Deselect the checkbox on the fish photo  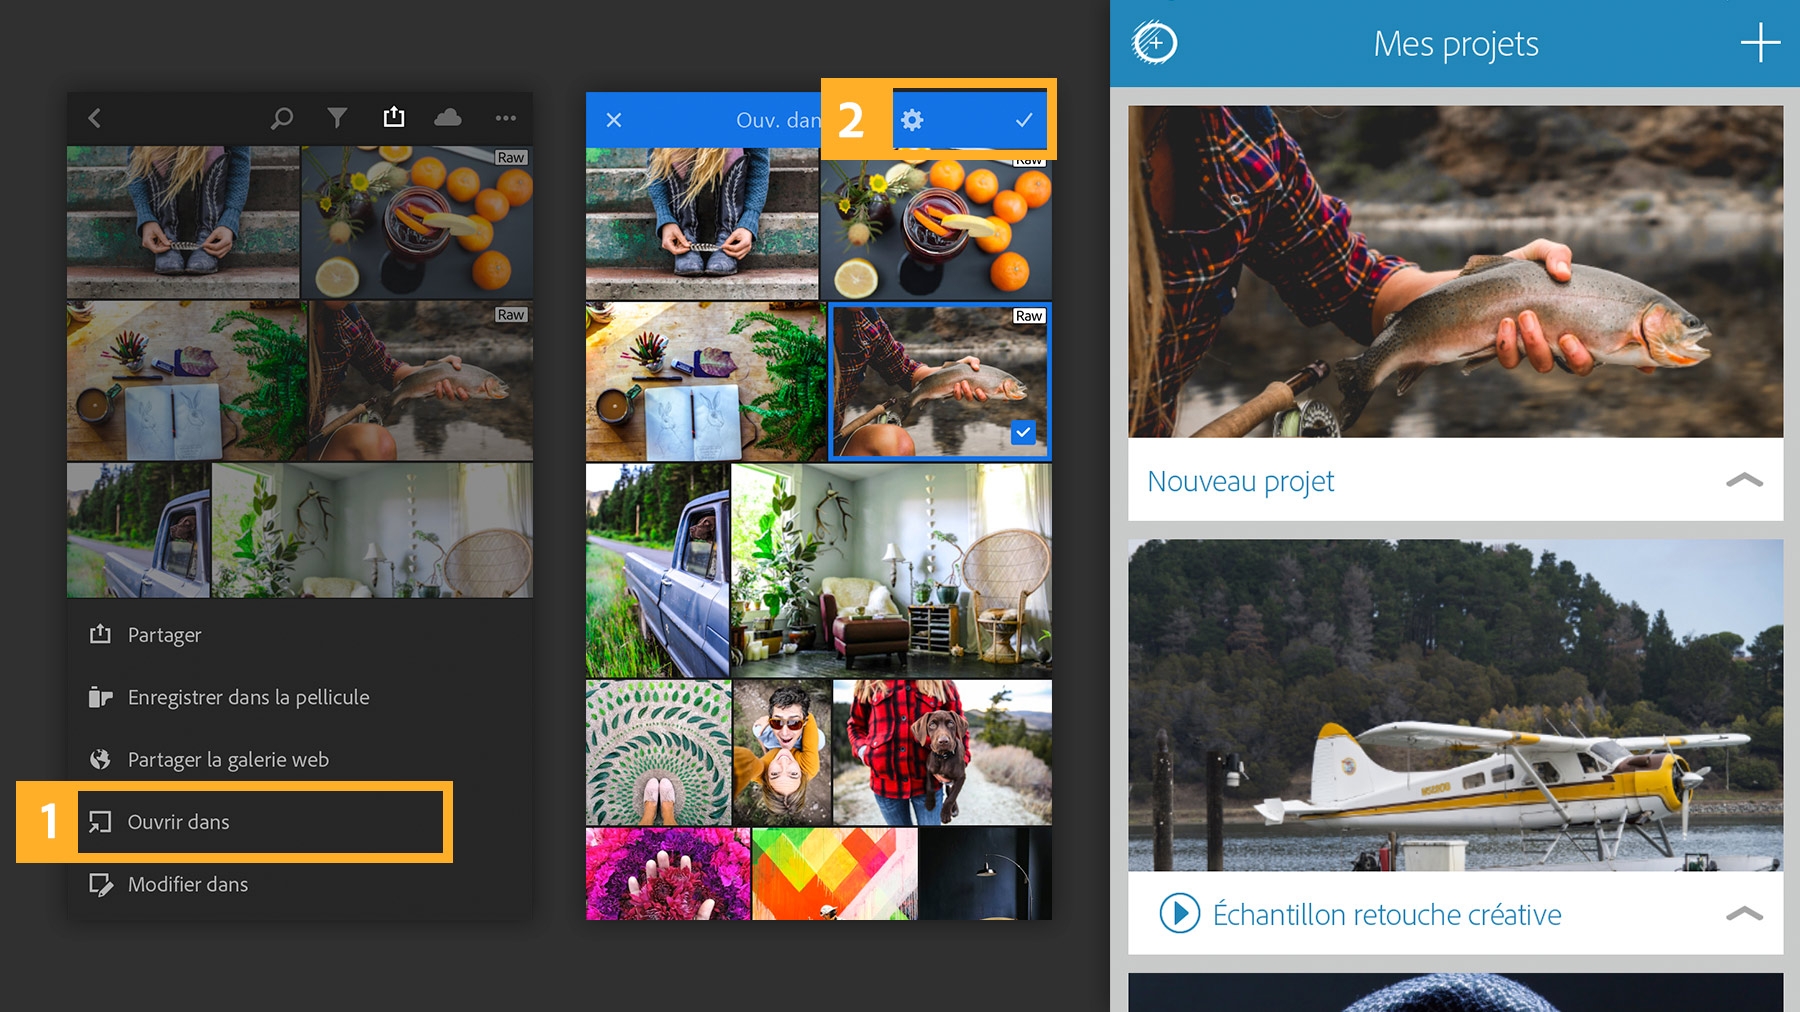(x=1022, y=433)
